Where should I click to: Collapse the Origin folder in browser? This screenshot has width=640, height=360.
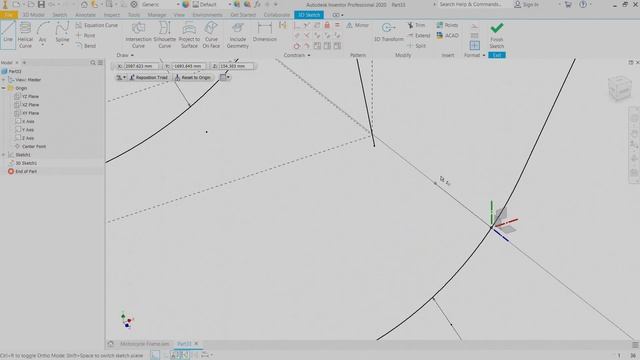[x=4, y=88]
